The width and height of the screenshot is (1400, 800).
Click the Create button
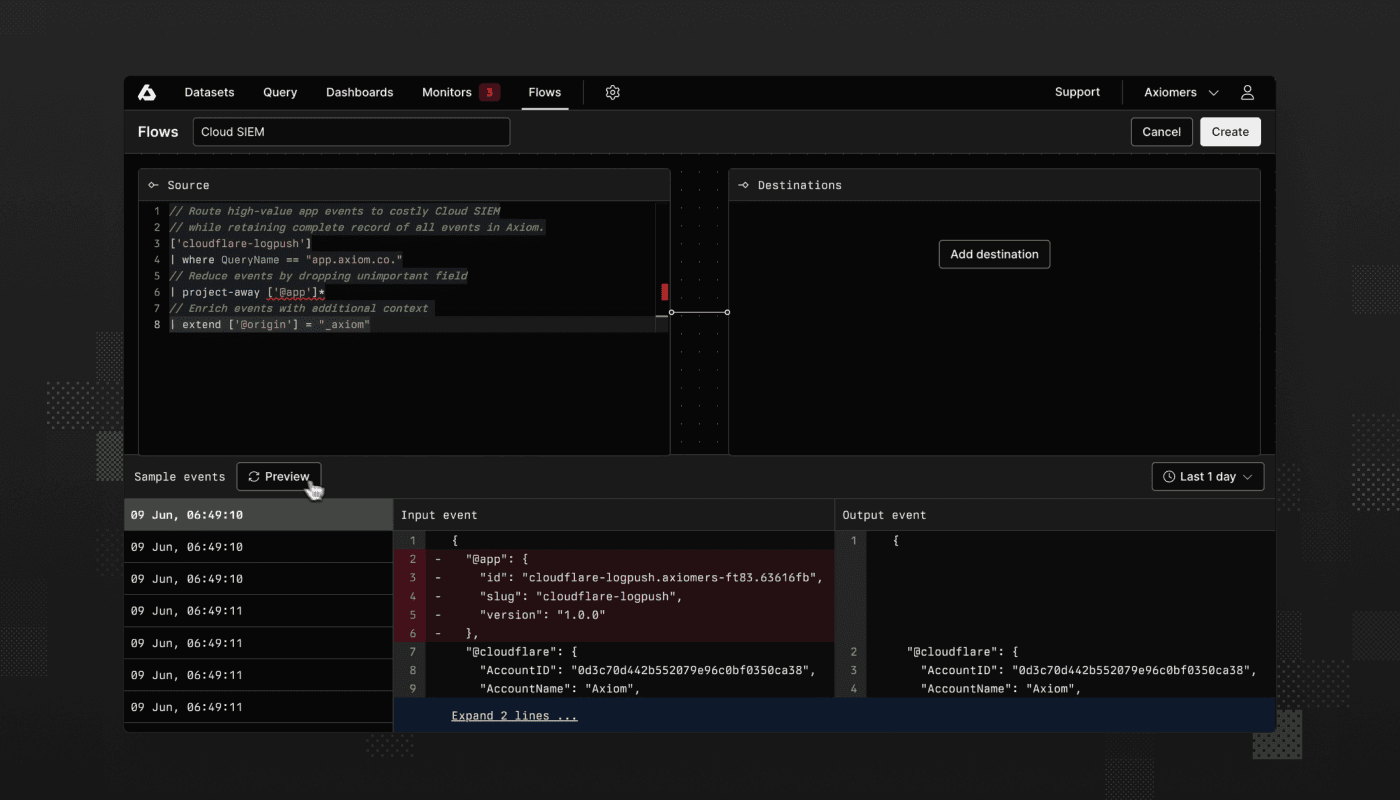click(x=1230, y=132)
